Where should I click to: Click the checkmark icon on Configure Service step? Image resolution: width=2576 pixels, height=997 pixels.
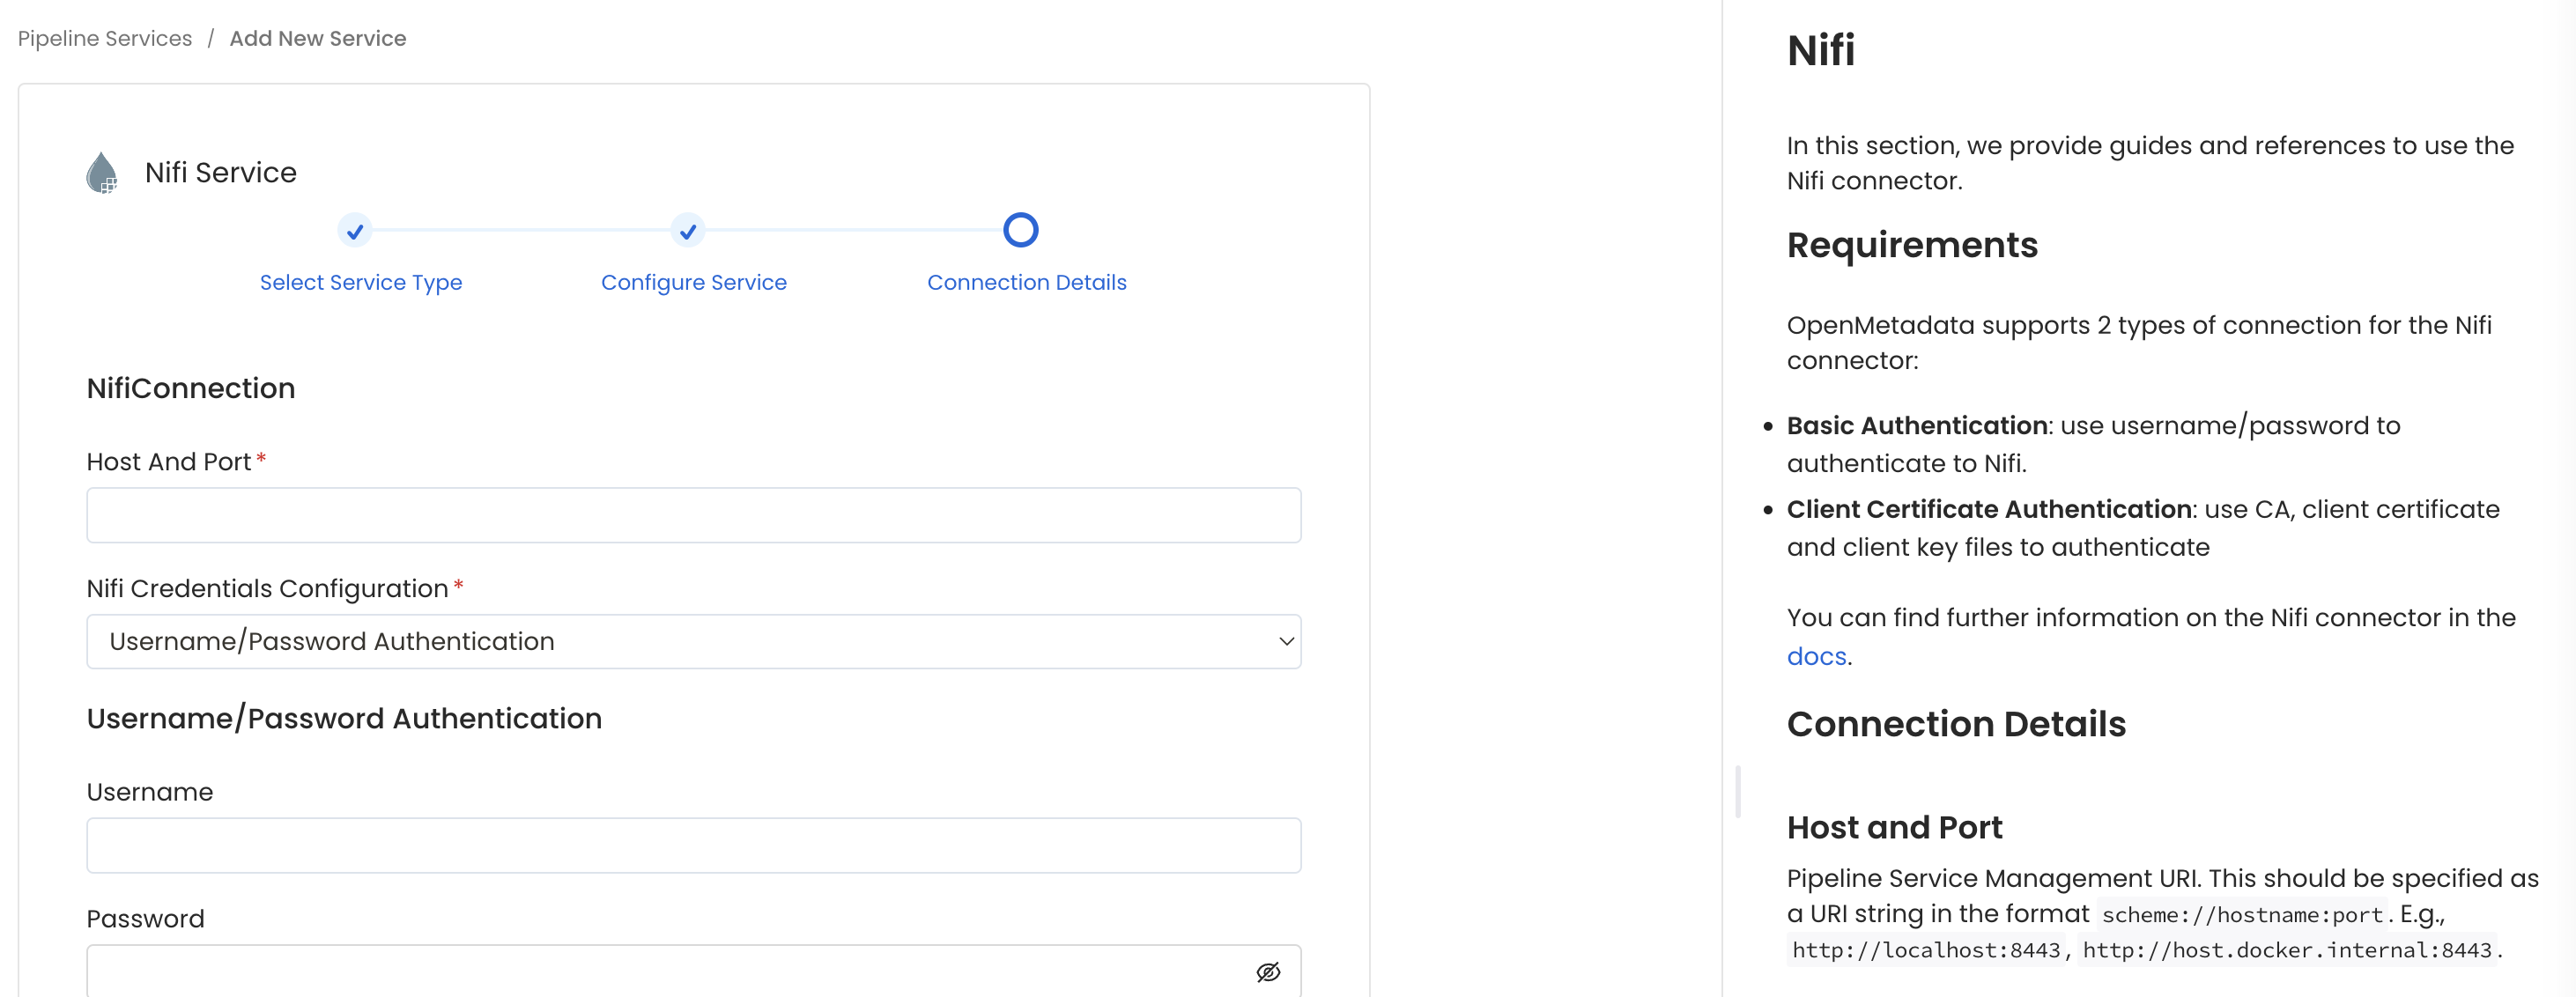point(687,231)
